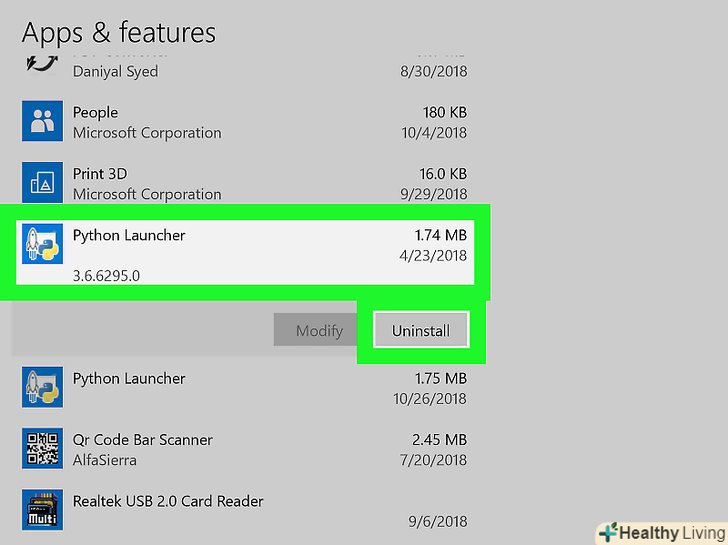728x545 pixels.
Task: Click Python Launcher entry sized 1.75 MB
Action: 245,387
